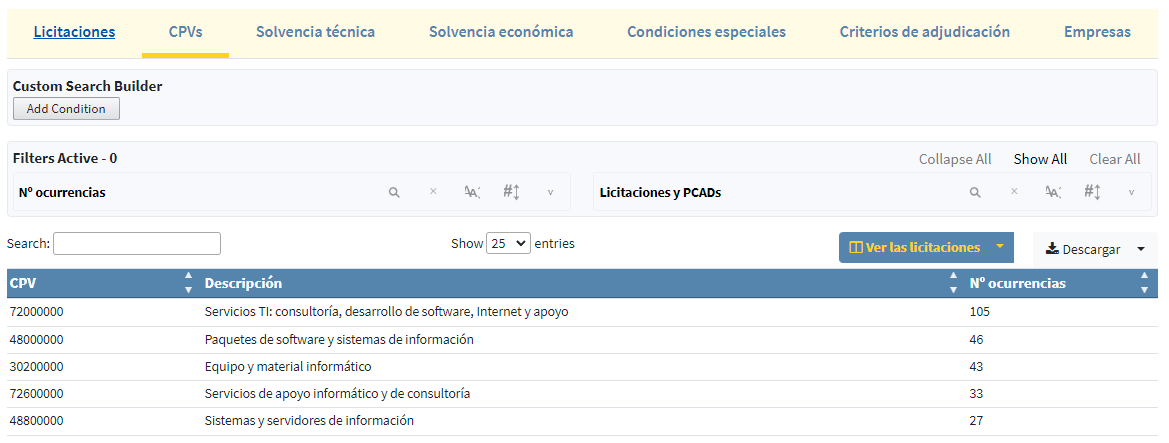Click Show All filter panes
Viewport: 1169px width, 443px height.
point(1040,159)
